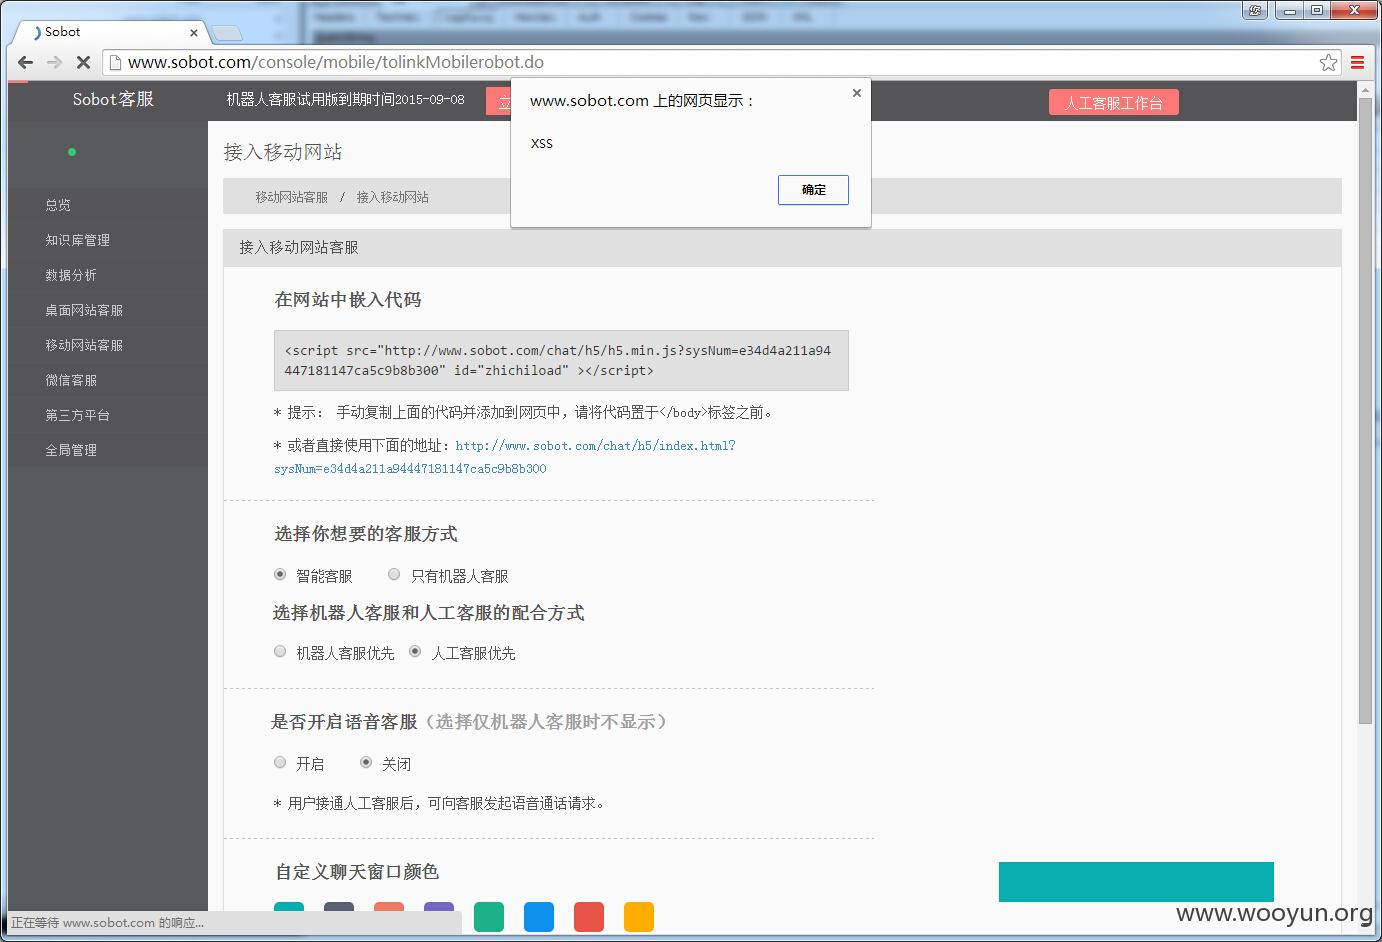Bookmark page with the star icon
Image resolution: width=1382 pixels, height=942 pixels.
tap(1328, 62)
